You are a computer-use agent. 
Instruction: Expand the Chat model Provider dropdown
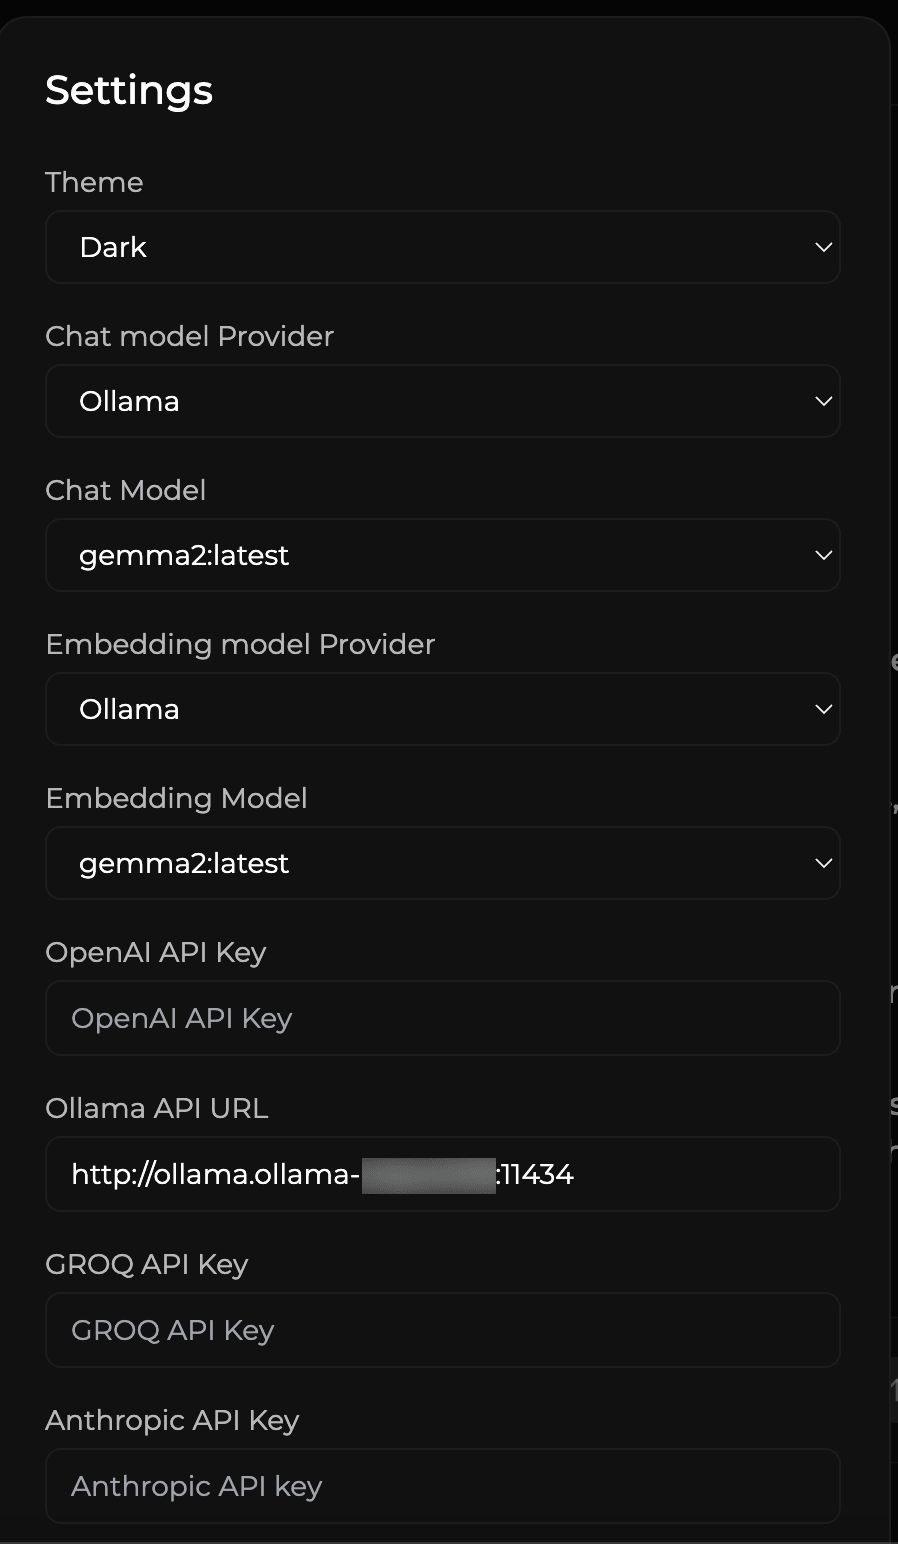442,401
